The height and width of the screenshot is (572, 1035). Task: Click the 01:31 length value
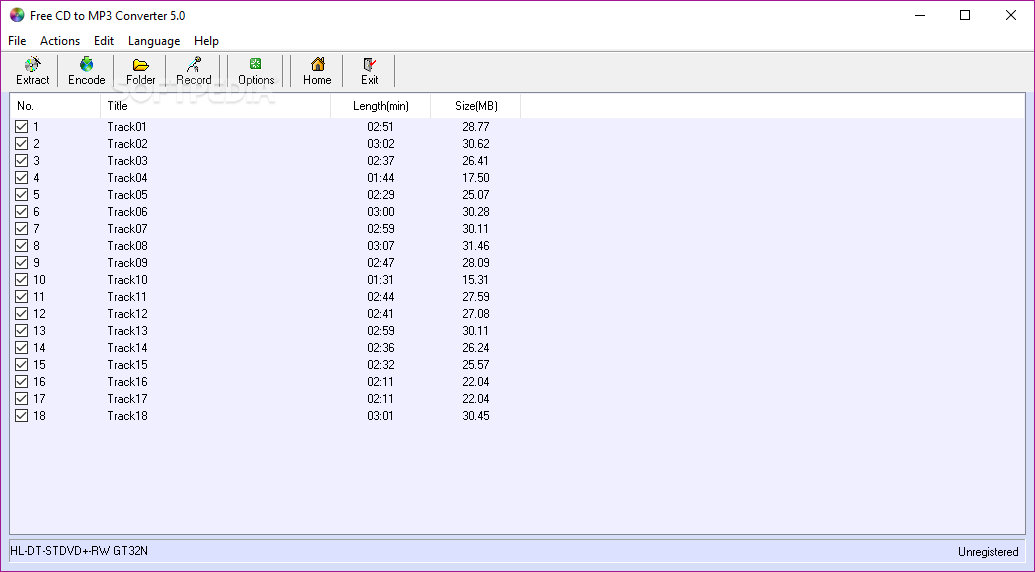381,280
